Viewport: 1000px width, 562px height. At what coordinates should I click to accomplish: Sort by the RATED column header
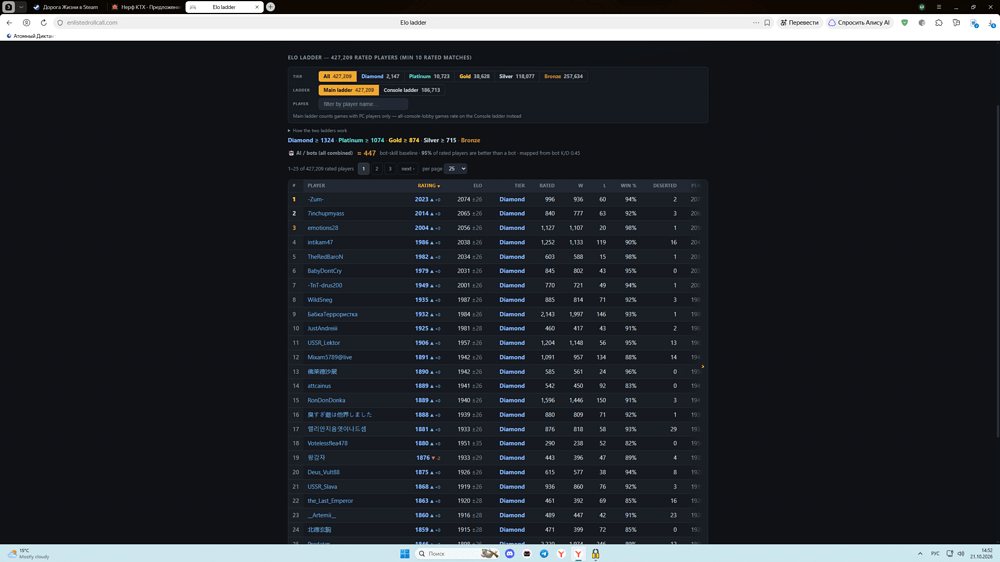[547, 186]
